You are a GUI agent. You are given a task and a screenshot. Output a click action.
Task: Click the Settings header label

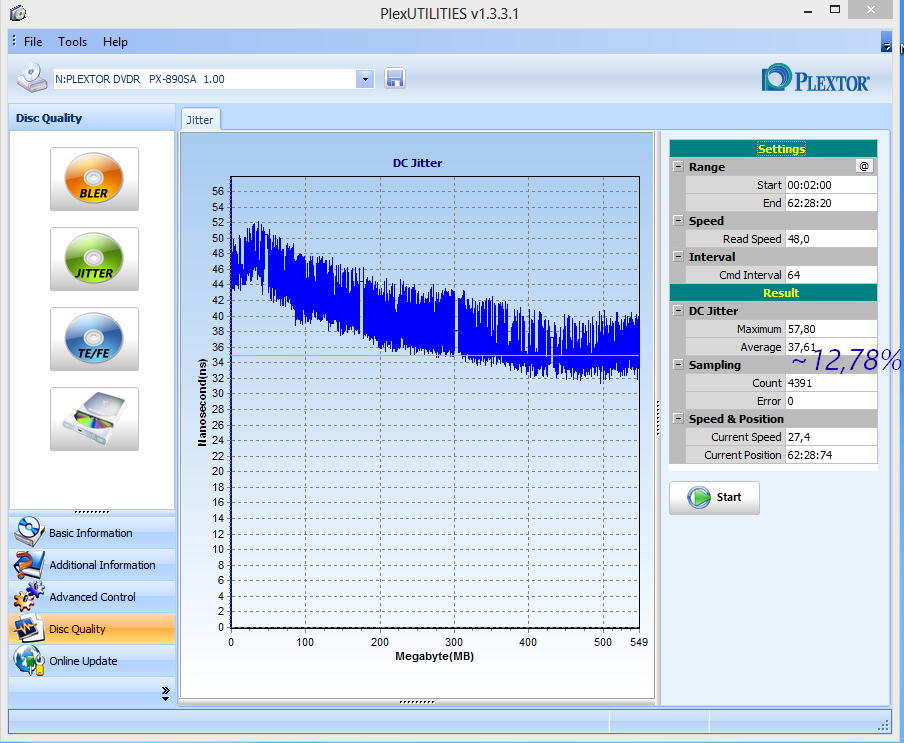click(x=781, y=149)
